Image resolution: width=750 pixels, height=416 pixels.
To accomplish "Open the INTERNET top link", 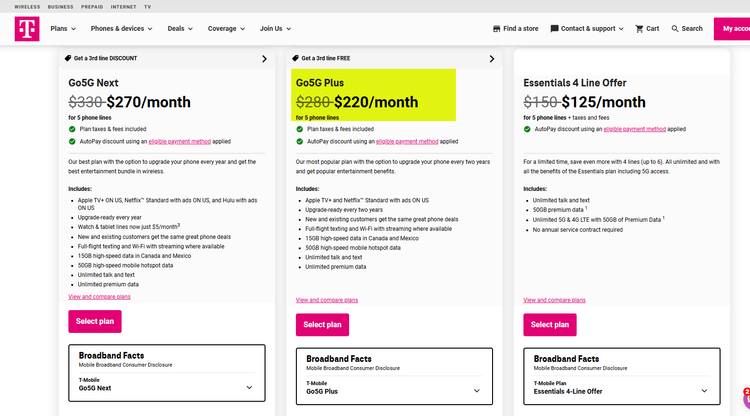I will (x=123, y=7).
